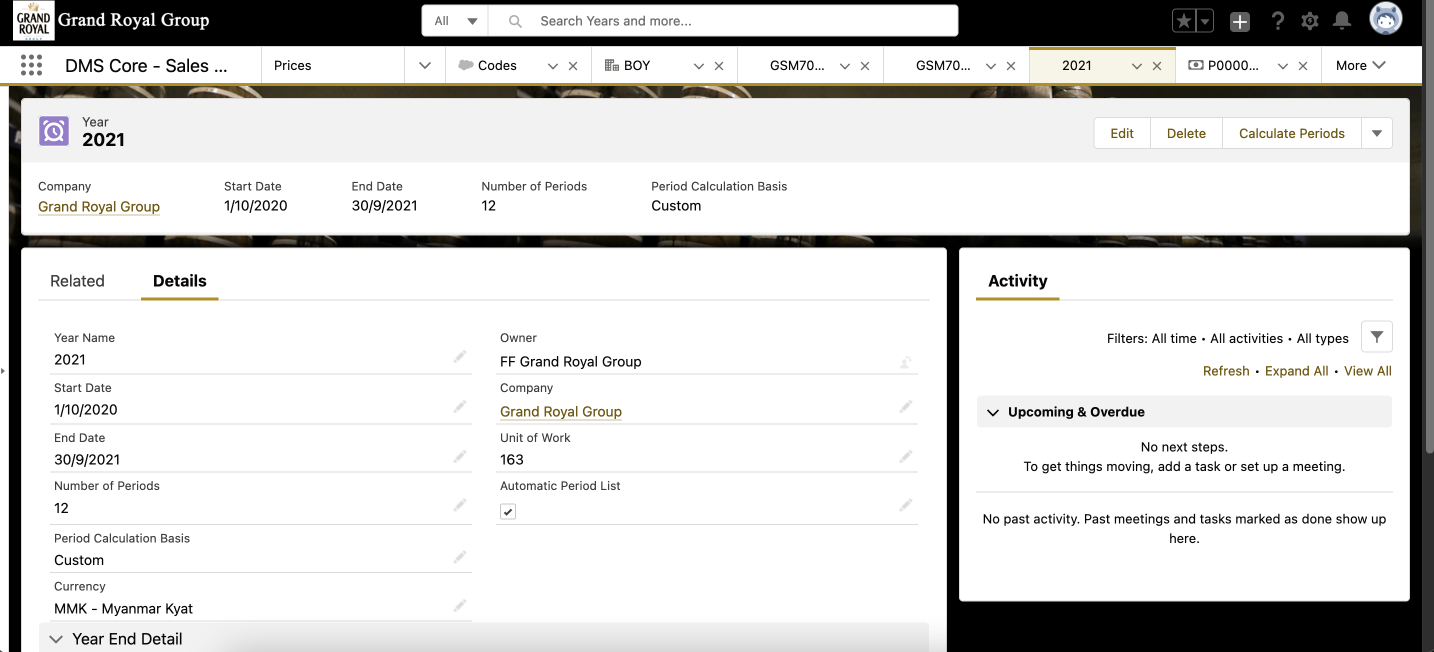
Task: Click the MMK - Myanmar Kyat value
Action: [124, 608]
